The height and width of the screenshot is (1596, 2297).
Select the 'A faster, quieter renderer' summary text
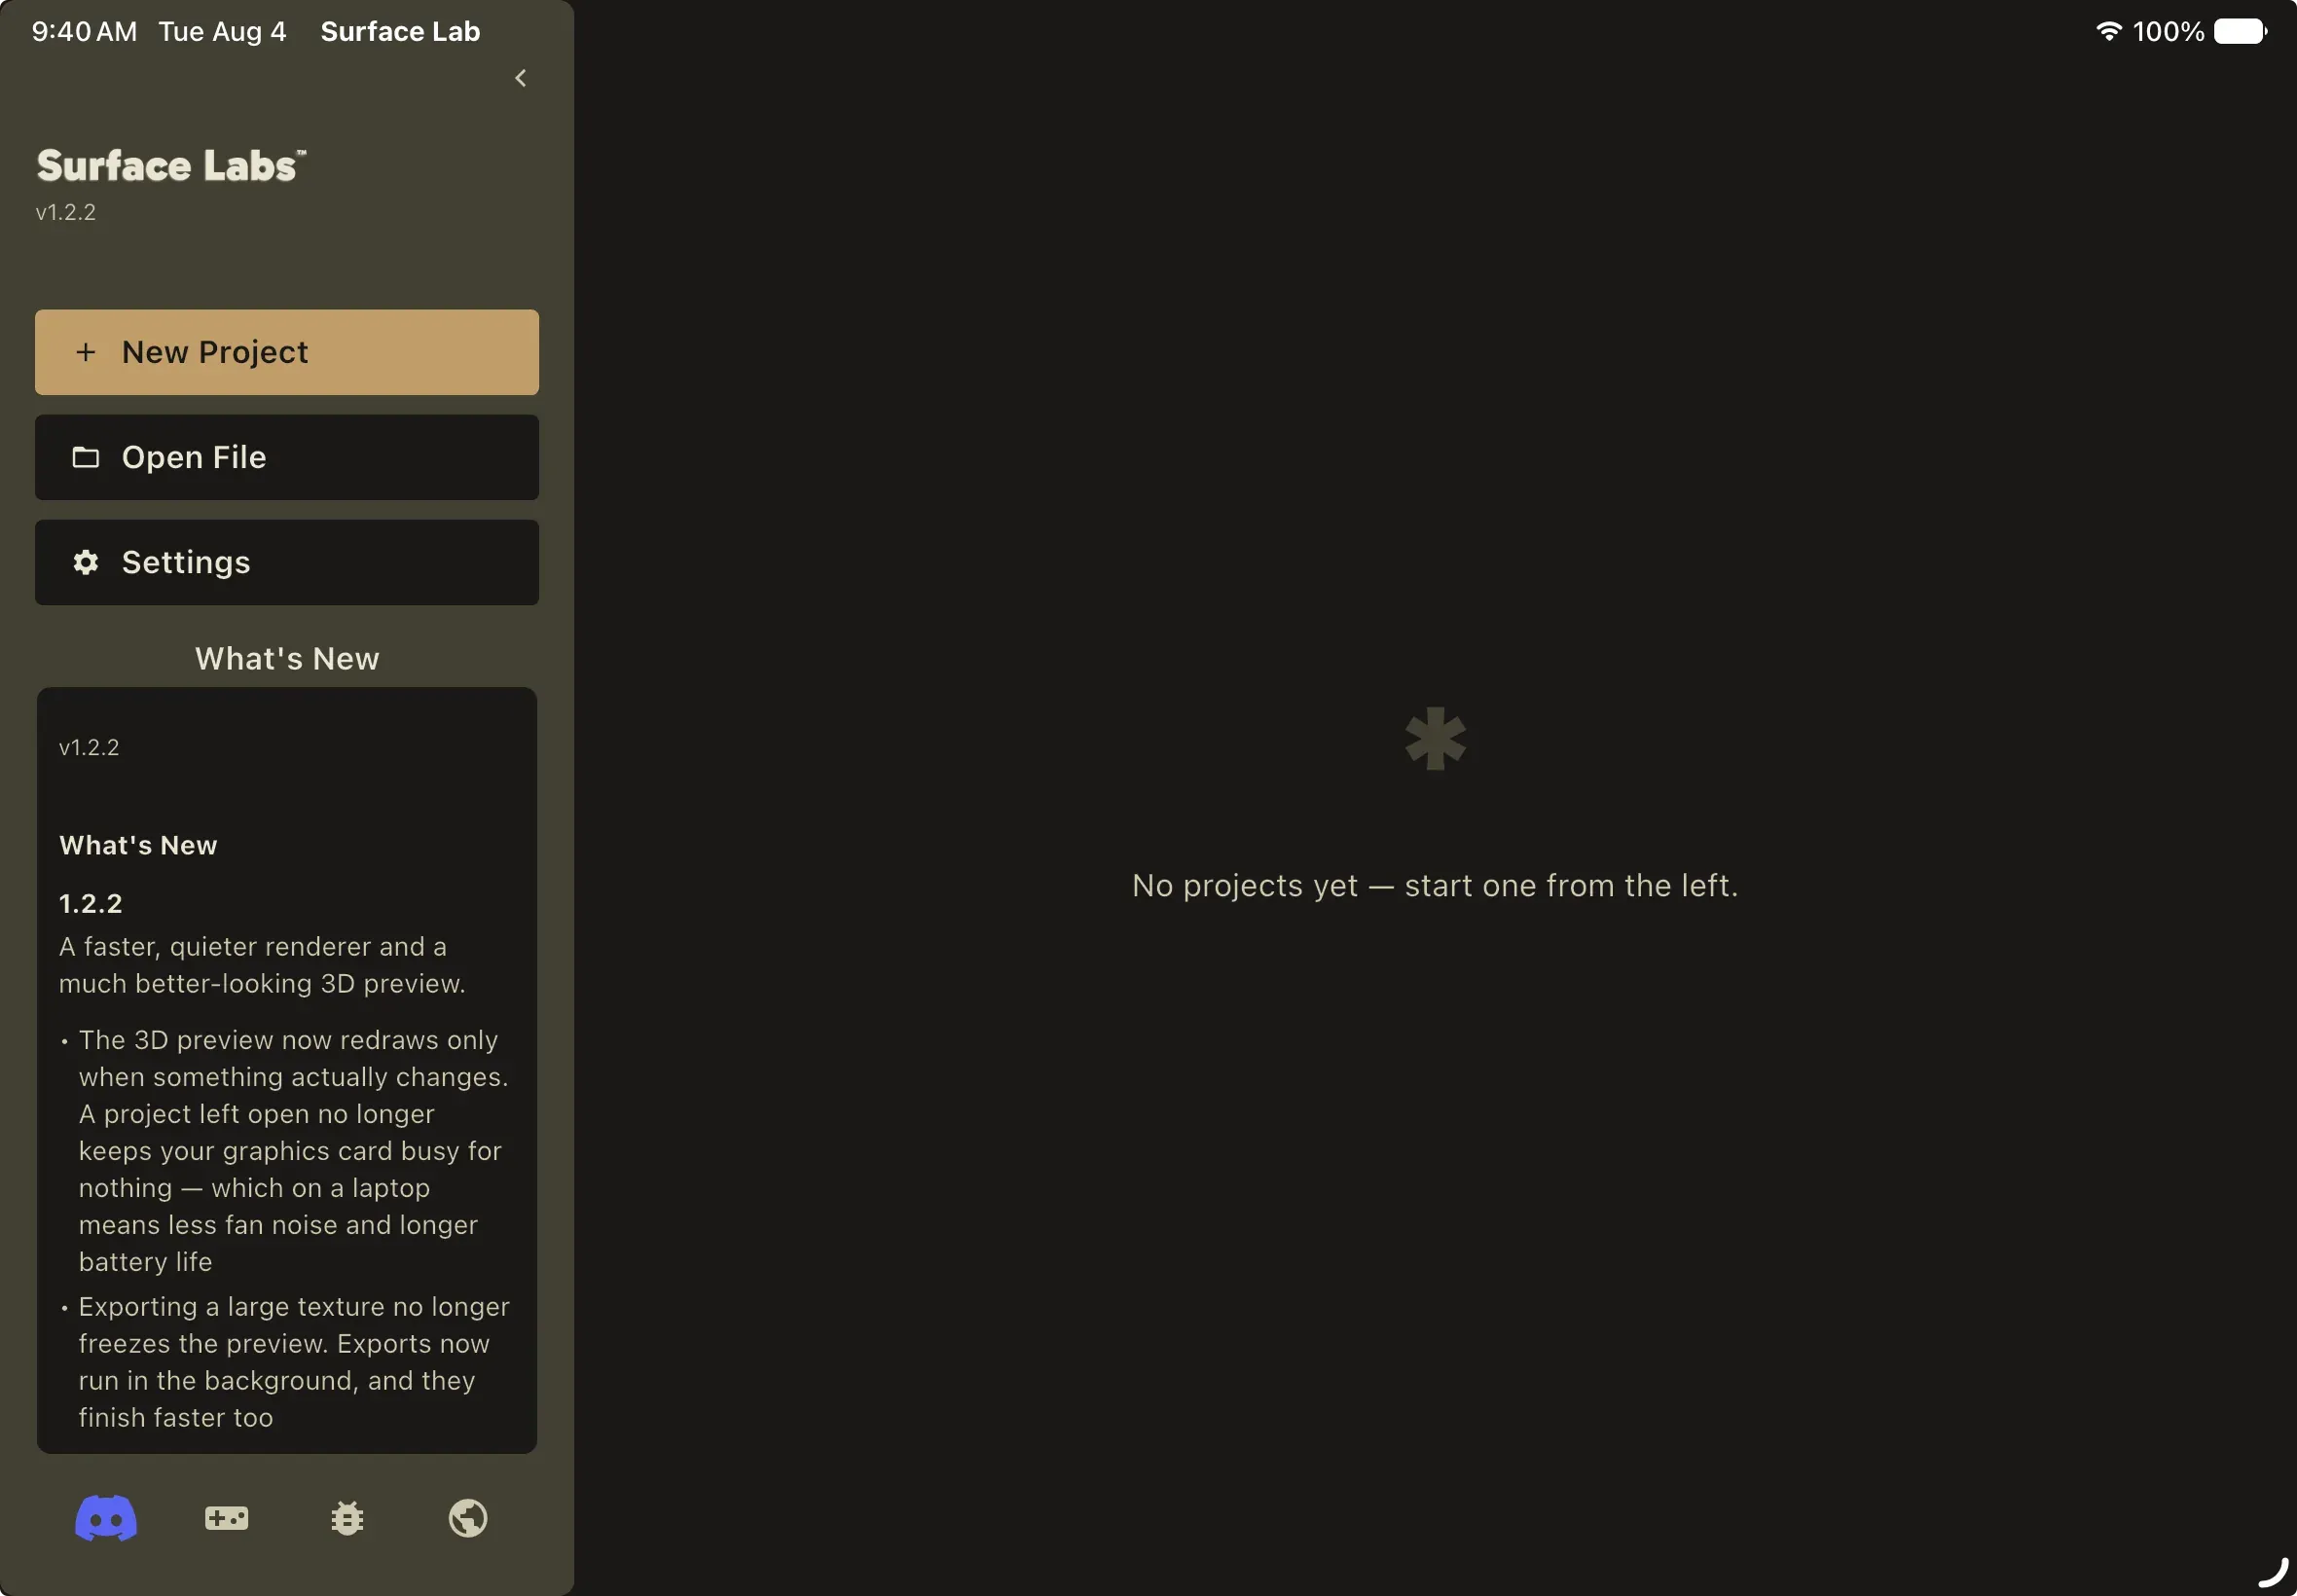[x=262, y=965]
